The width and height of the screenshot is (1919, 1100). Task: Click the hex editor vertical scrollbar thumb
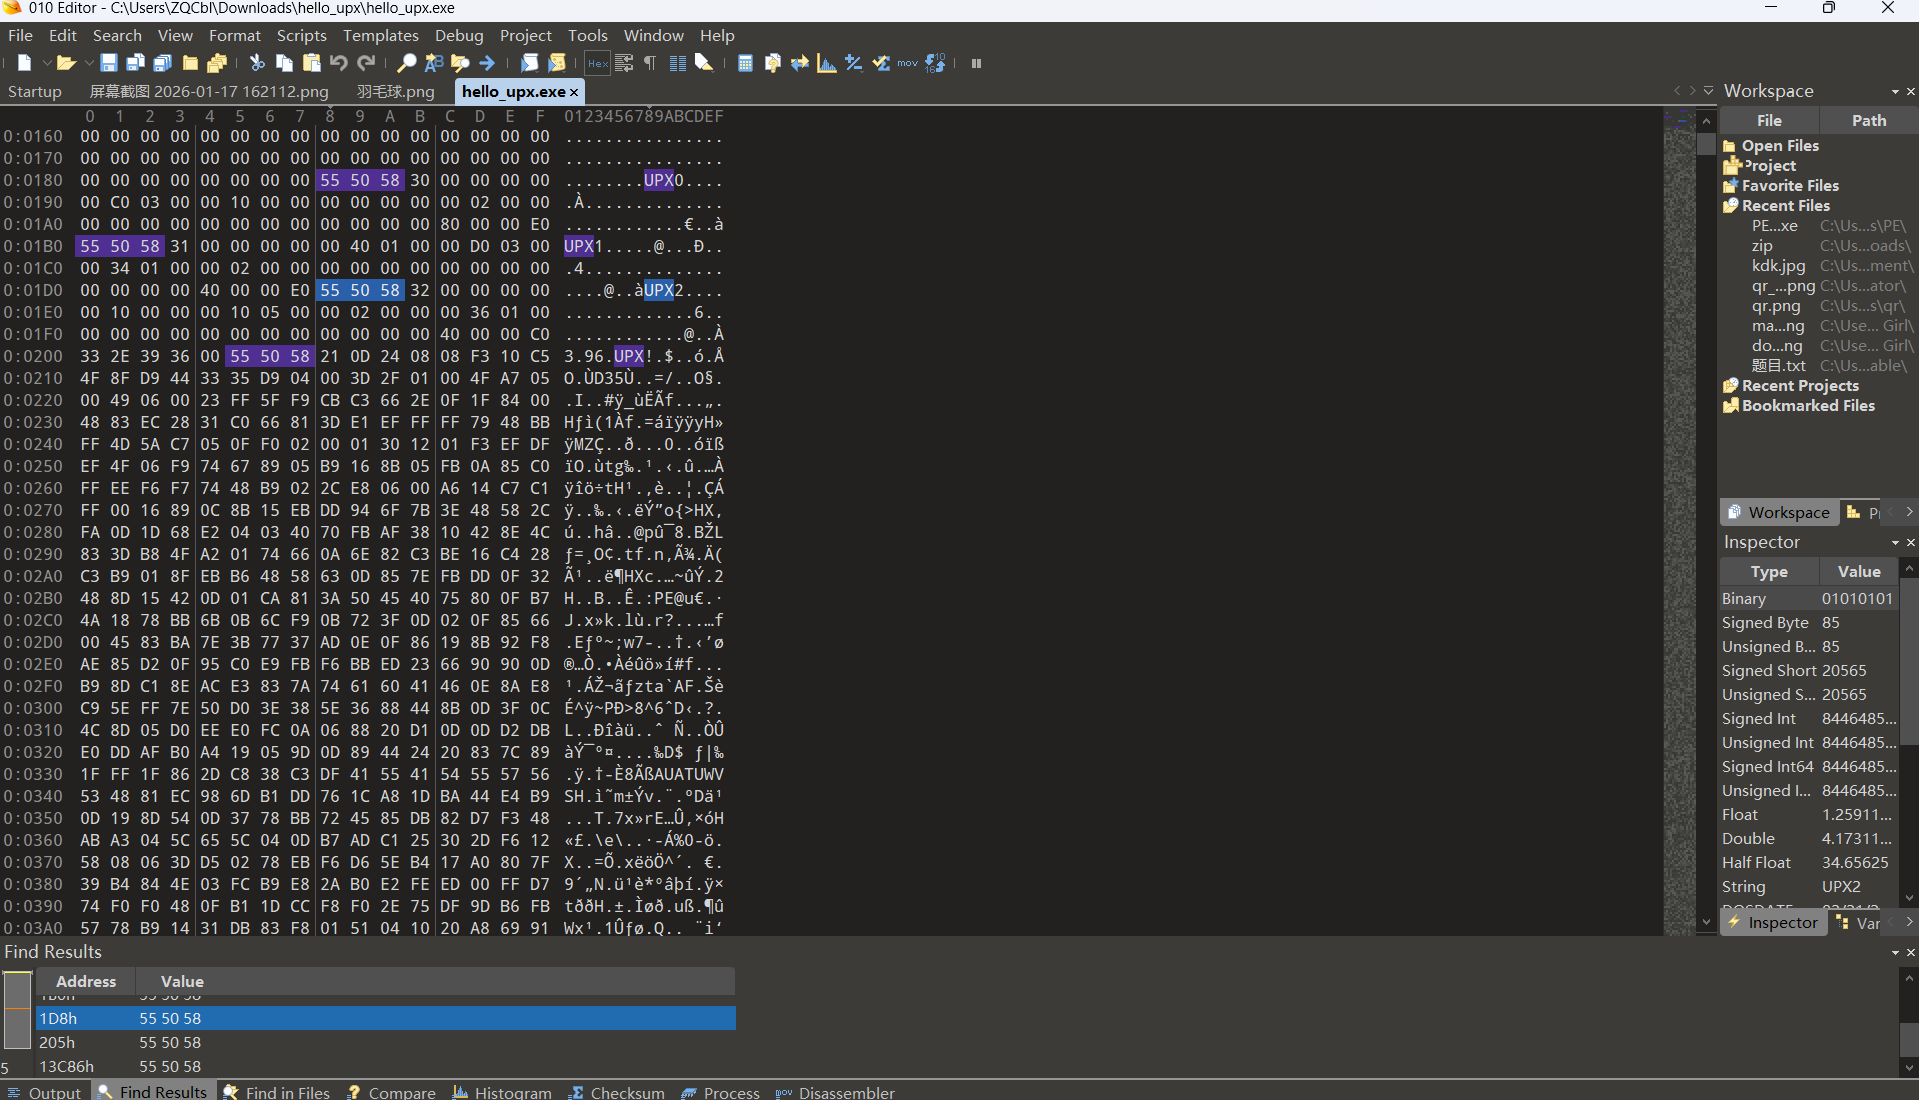tap(1706, 144)
